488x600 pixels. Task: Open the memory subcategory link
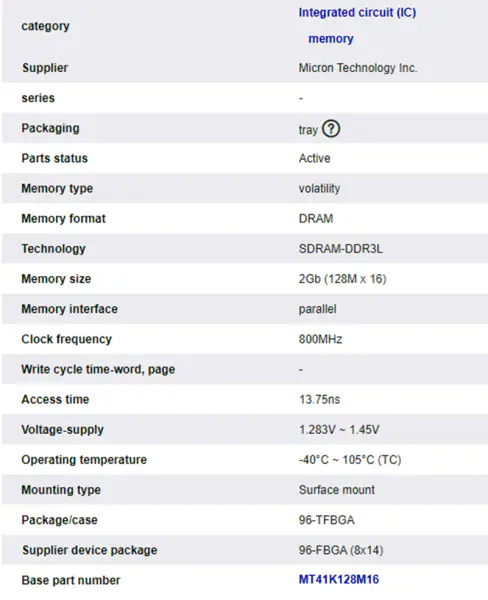click(x=331, y=39)
